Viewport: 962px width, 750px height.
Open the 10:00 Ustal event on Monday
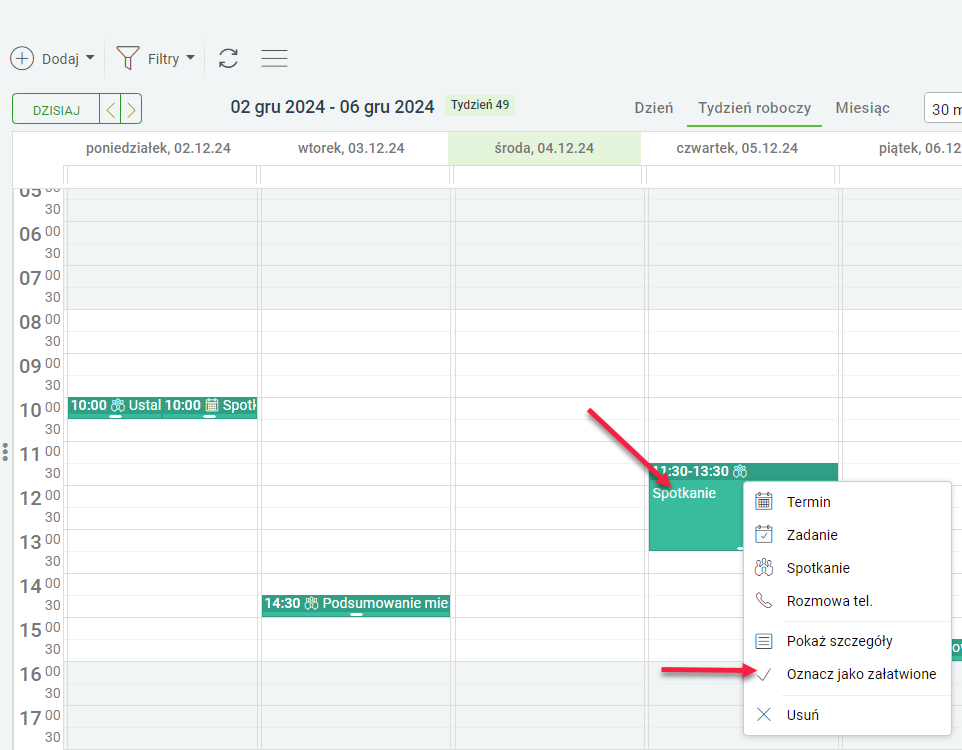click(115, 407)
